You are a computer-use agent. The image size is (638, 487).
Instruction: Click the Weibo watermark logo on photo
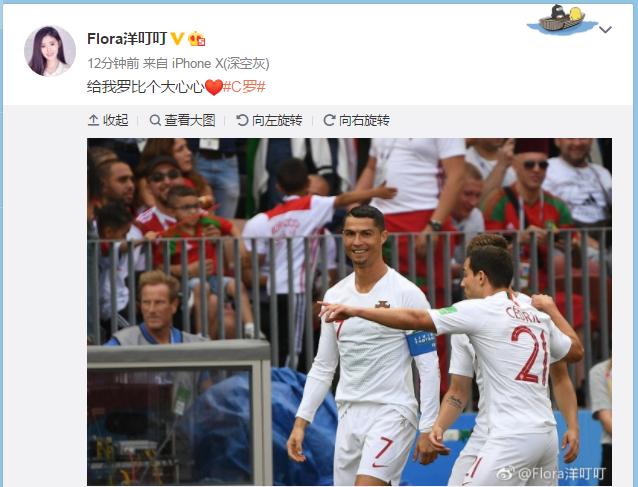[x=506, y=474]
